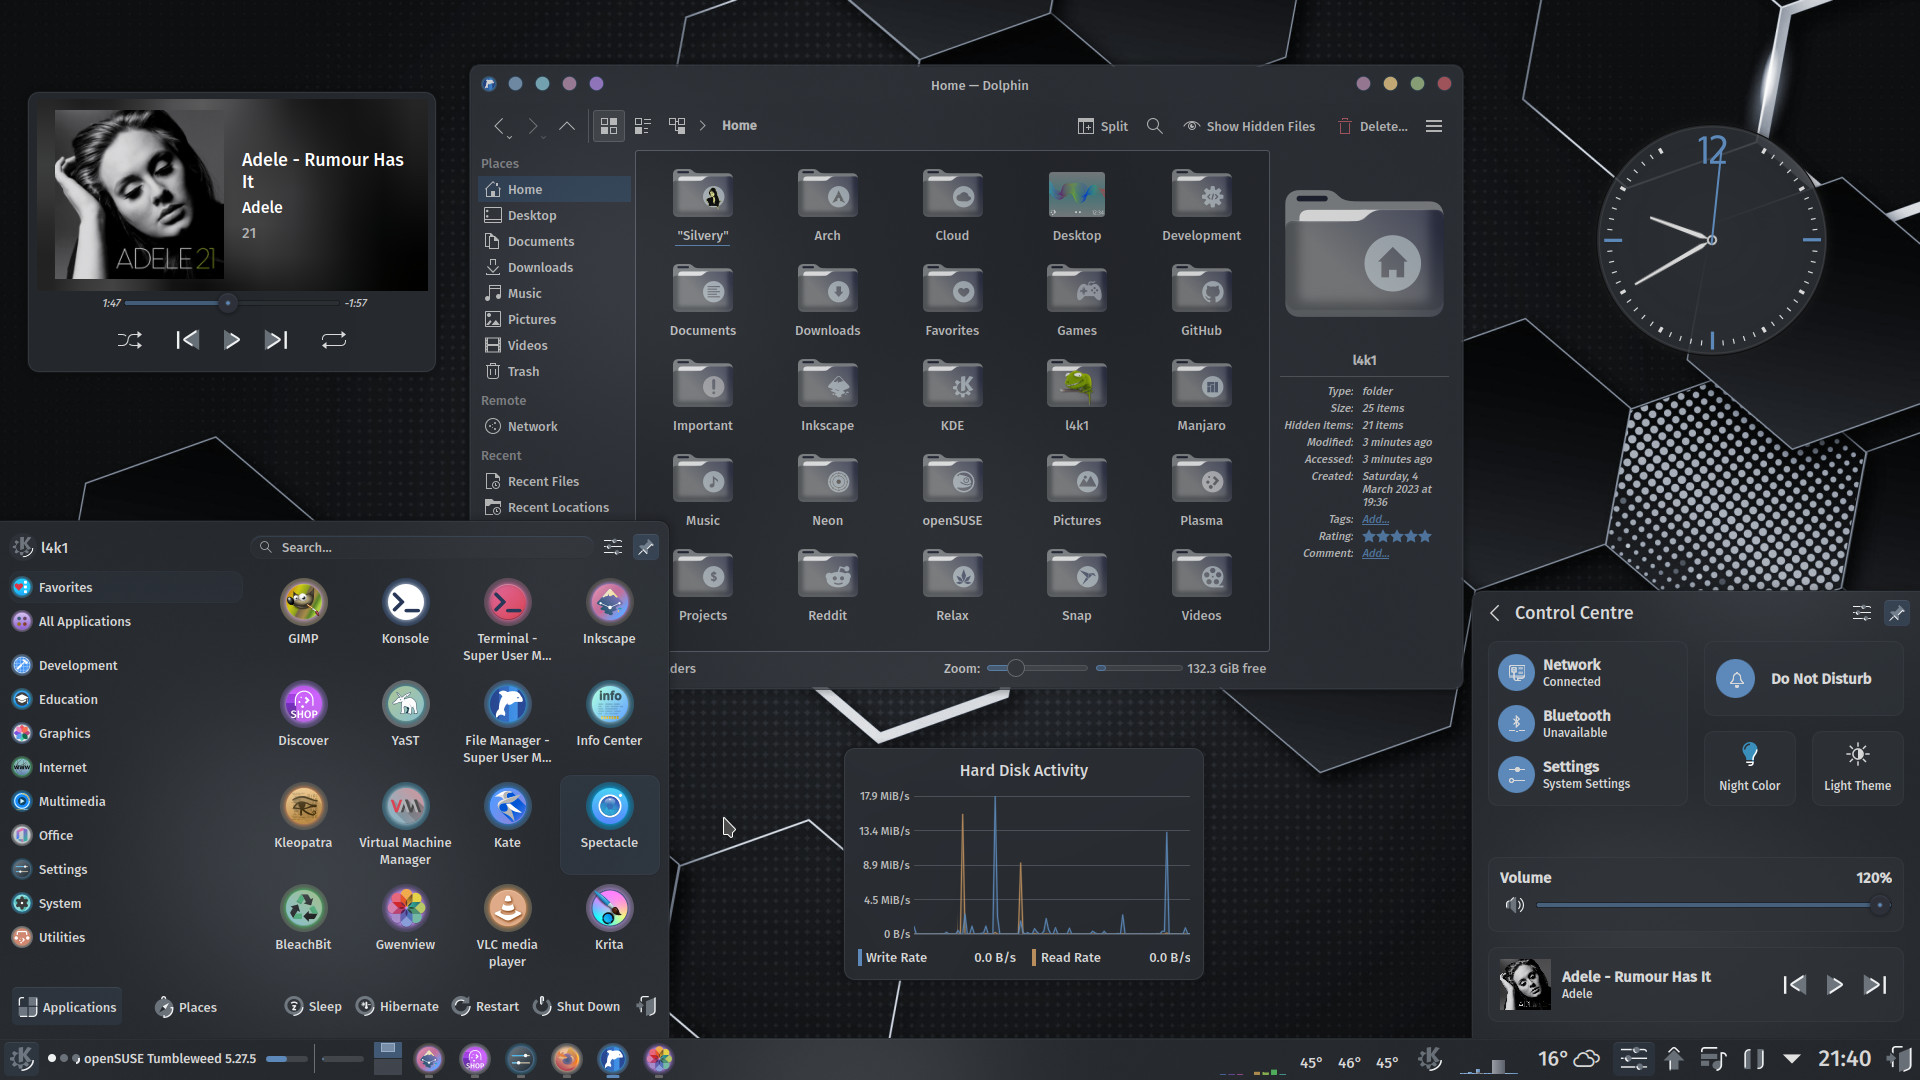Viewport: 1920px width, 1080px height.
Task: Open the Games folder
Action: pos(1077,302)
